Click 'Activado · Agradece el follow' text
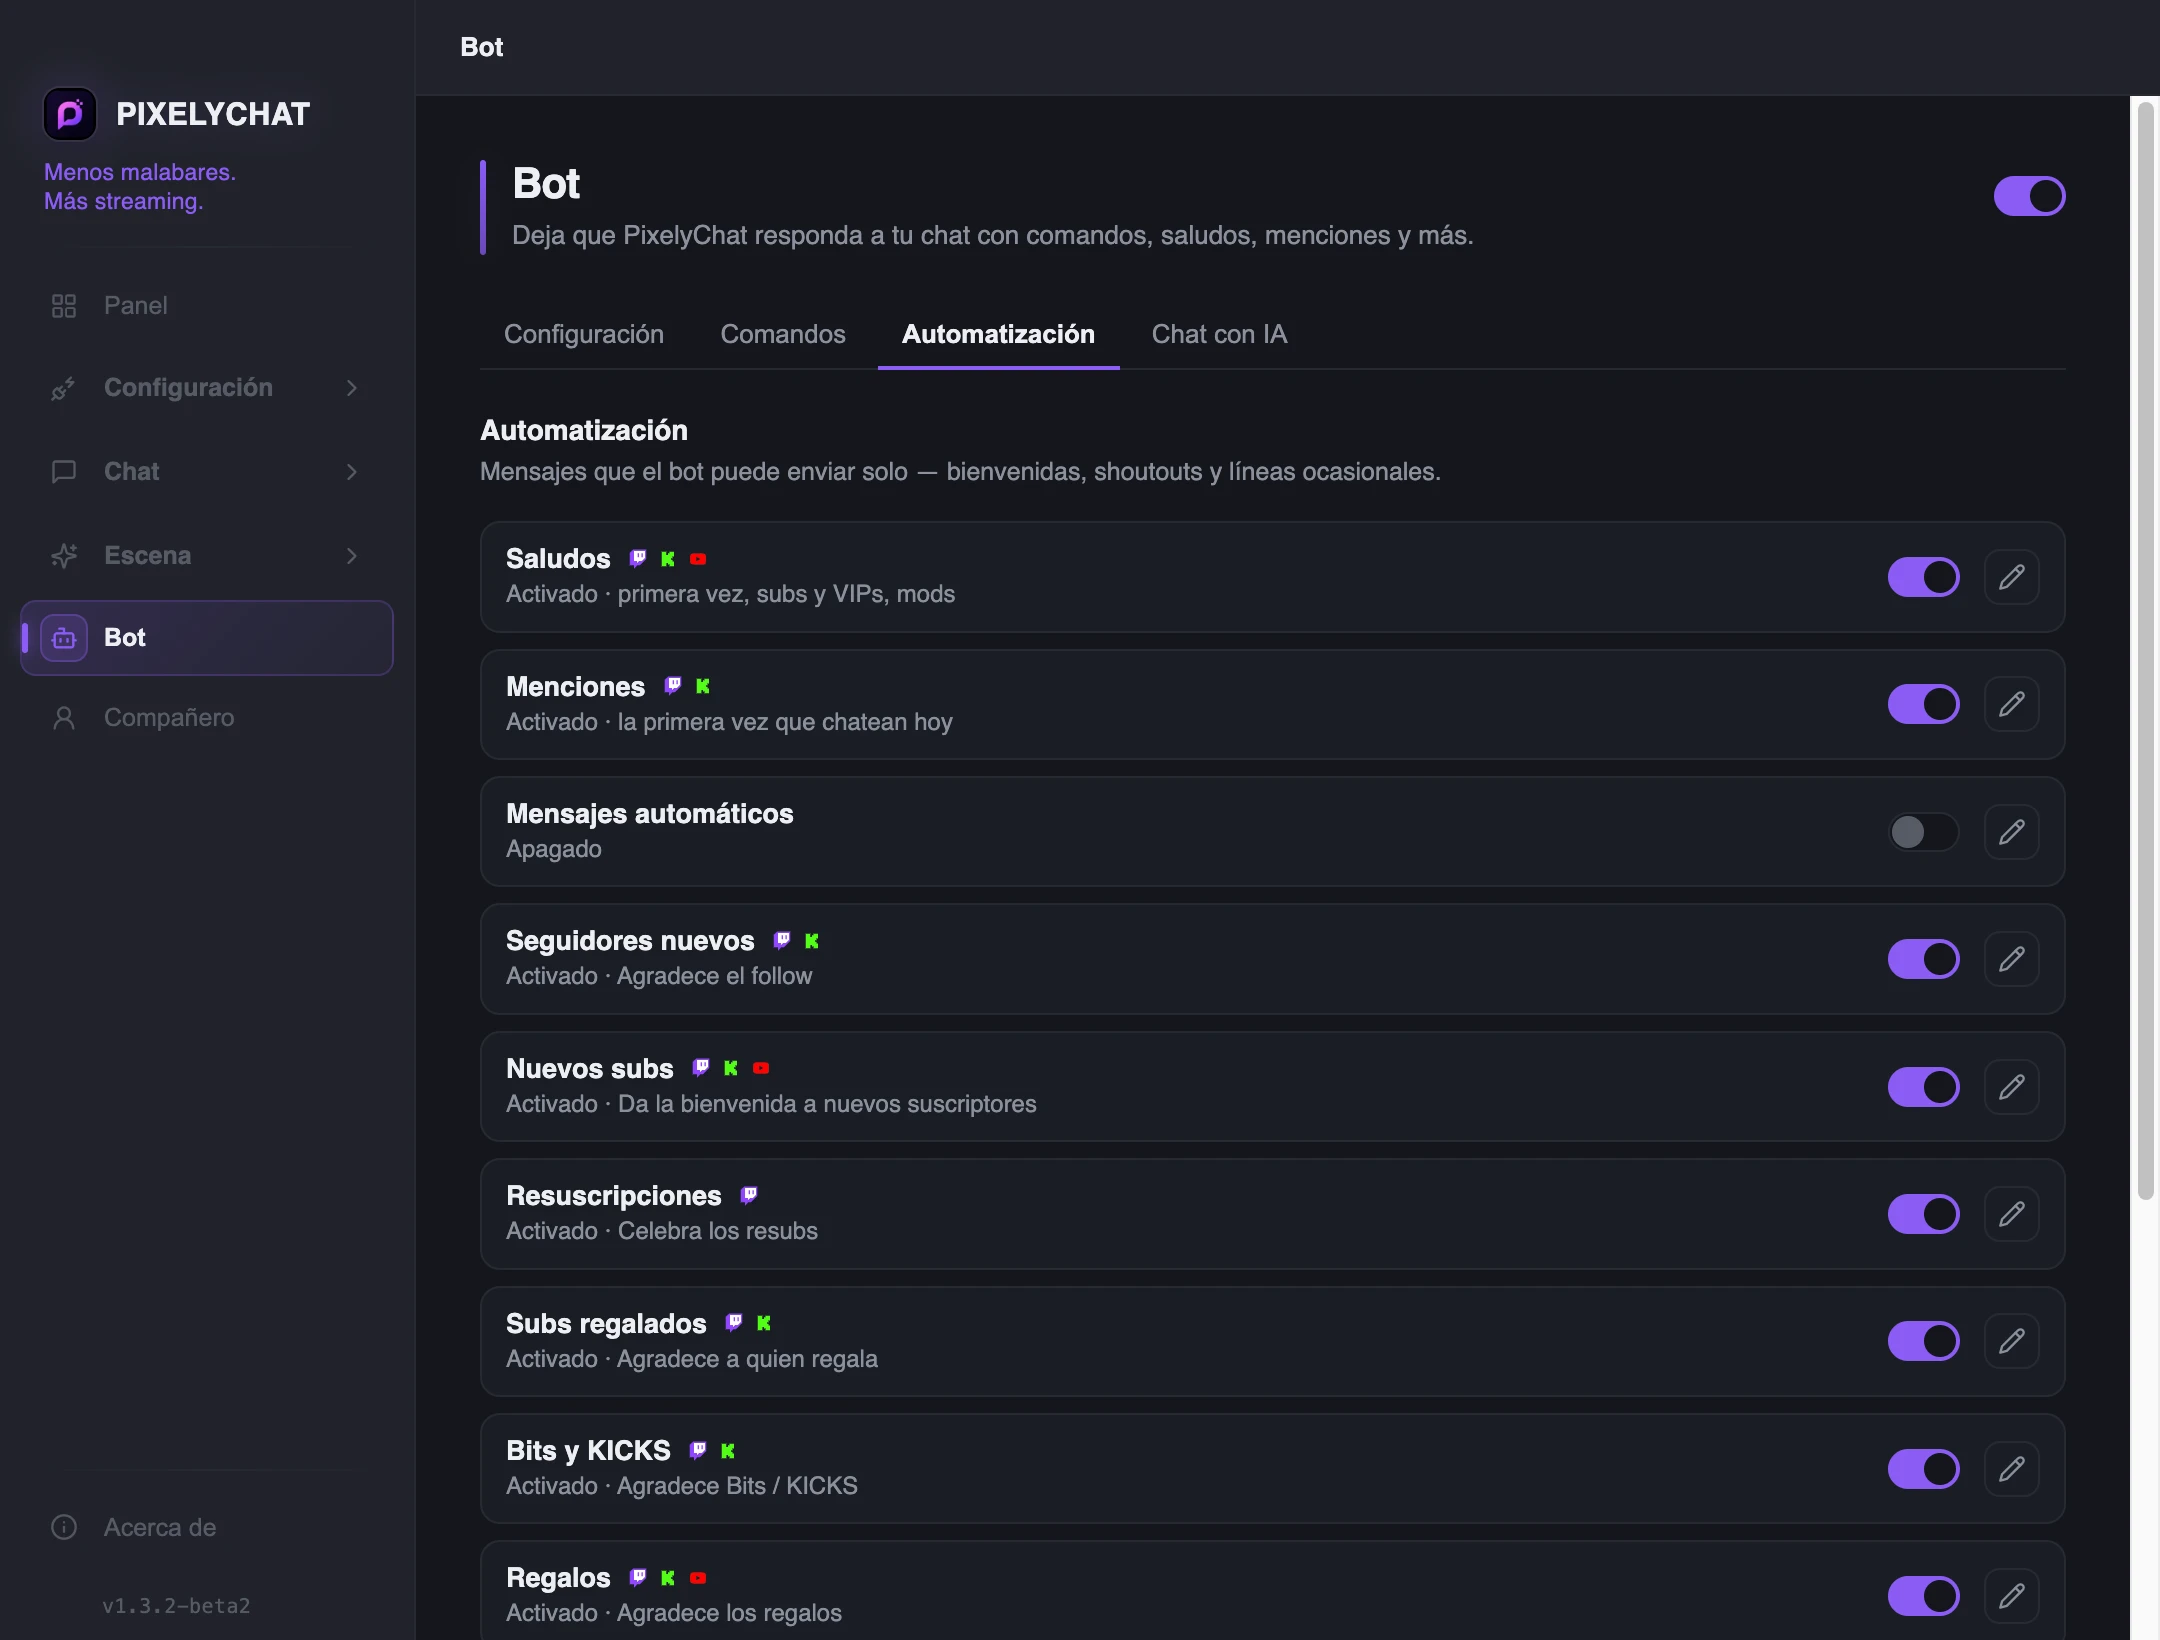This screenshot has height=1640, width=2160. 659,976
